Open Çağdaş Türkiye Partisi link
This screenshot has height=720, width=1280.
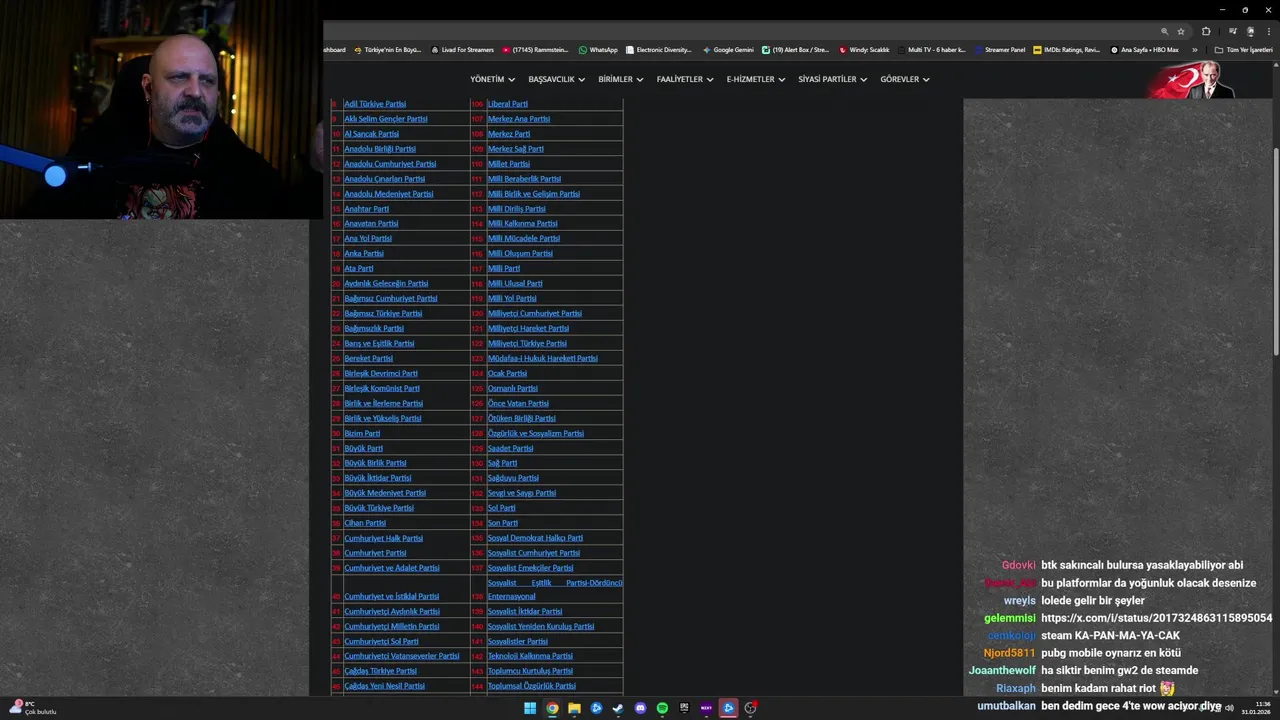click(x=380, y=671)
